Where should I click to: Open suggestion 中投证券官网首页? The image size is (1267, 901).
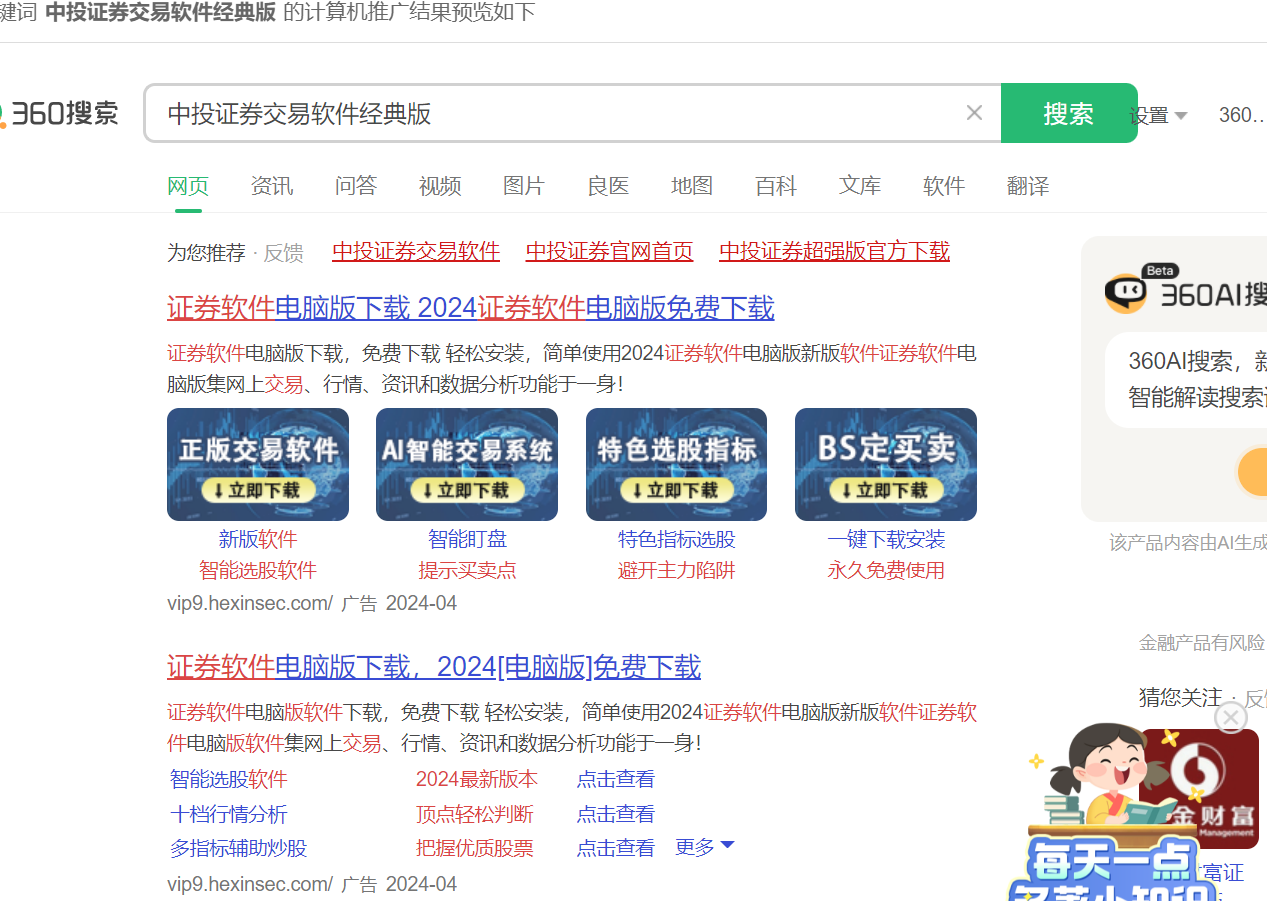pos(610,251)
